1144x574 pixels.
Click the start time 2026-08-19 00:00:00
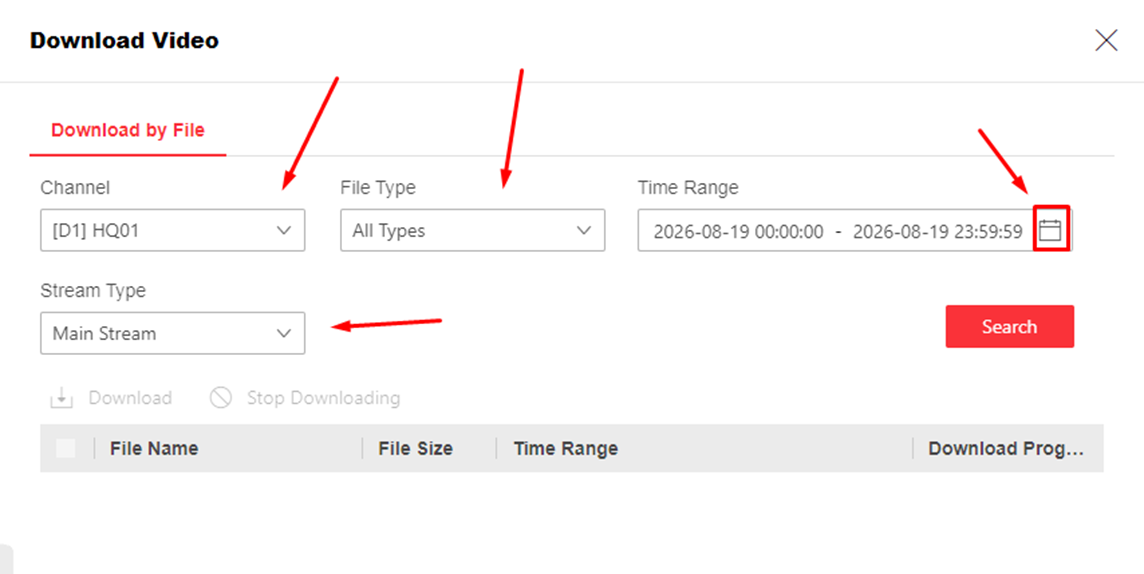pos(738,232)
